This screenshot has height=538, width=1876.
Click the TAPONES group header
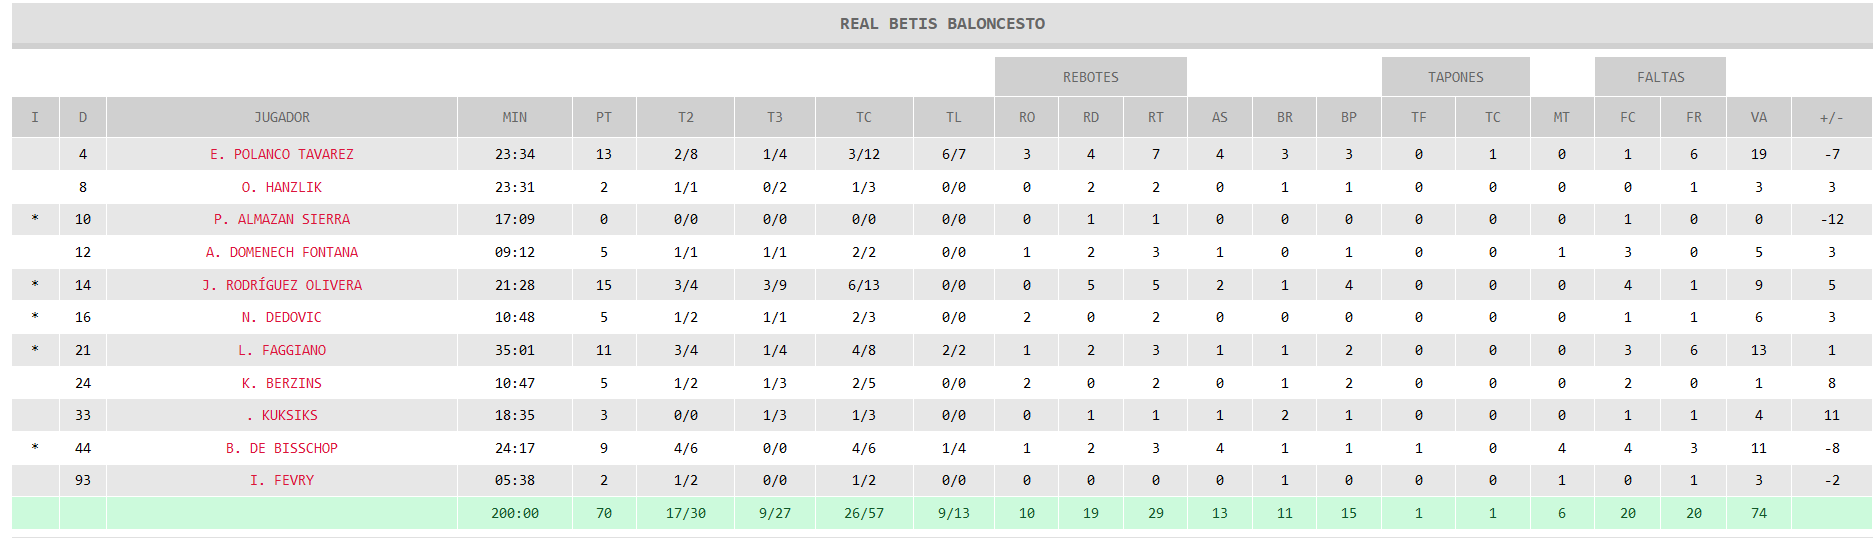pyautogui.click(x=1456, y=77)
